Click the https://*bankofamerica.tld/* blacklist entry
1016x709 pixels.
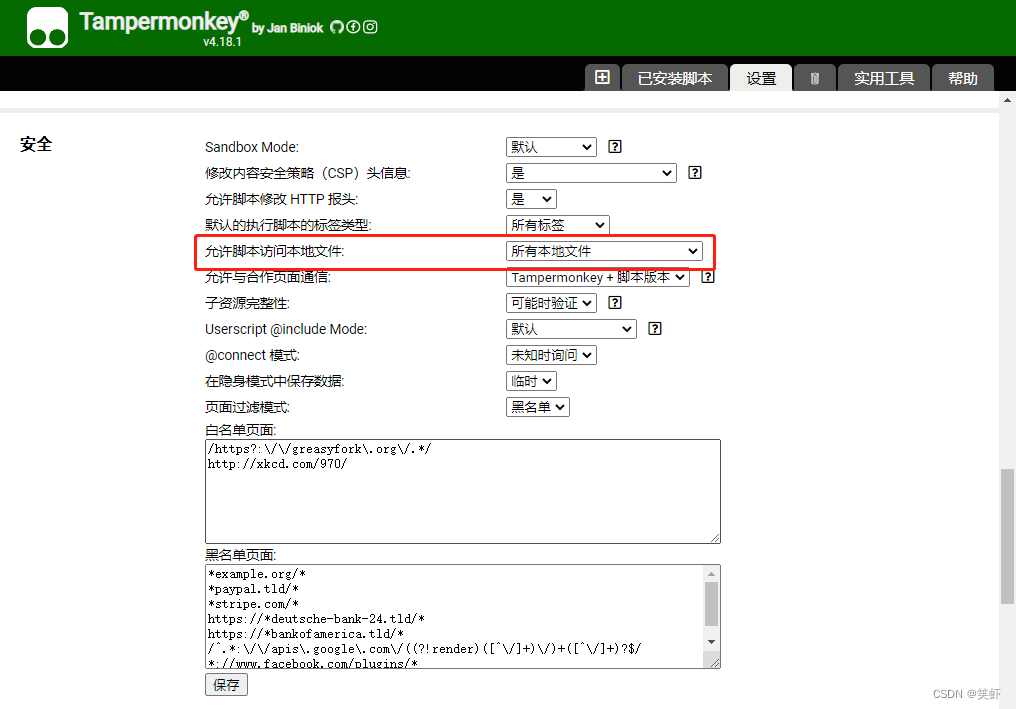click(305, 634)
